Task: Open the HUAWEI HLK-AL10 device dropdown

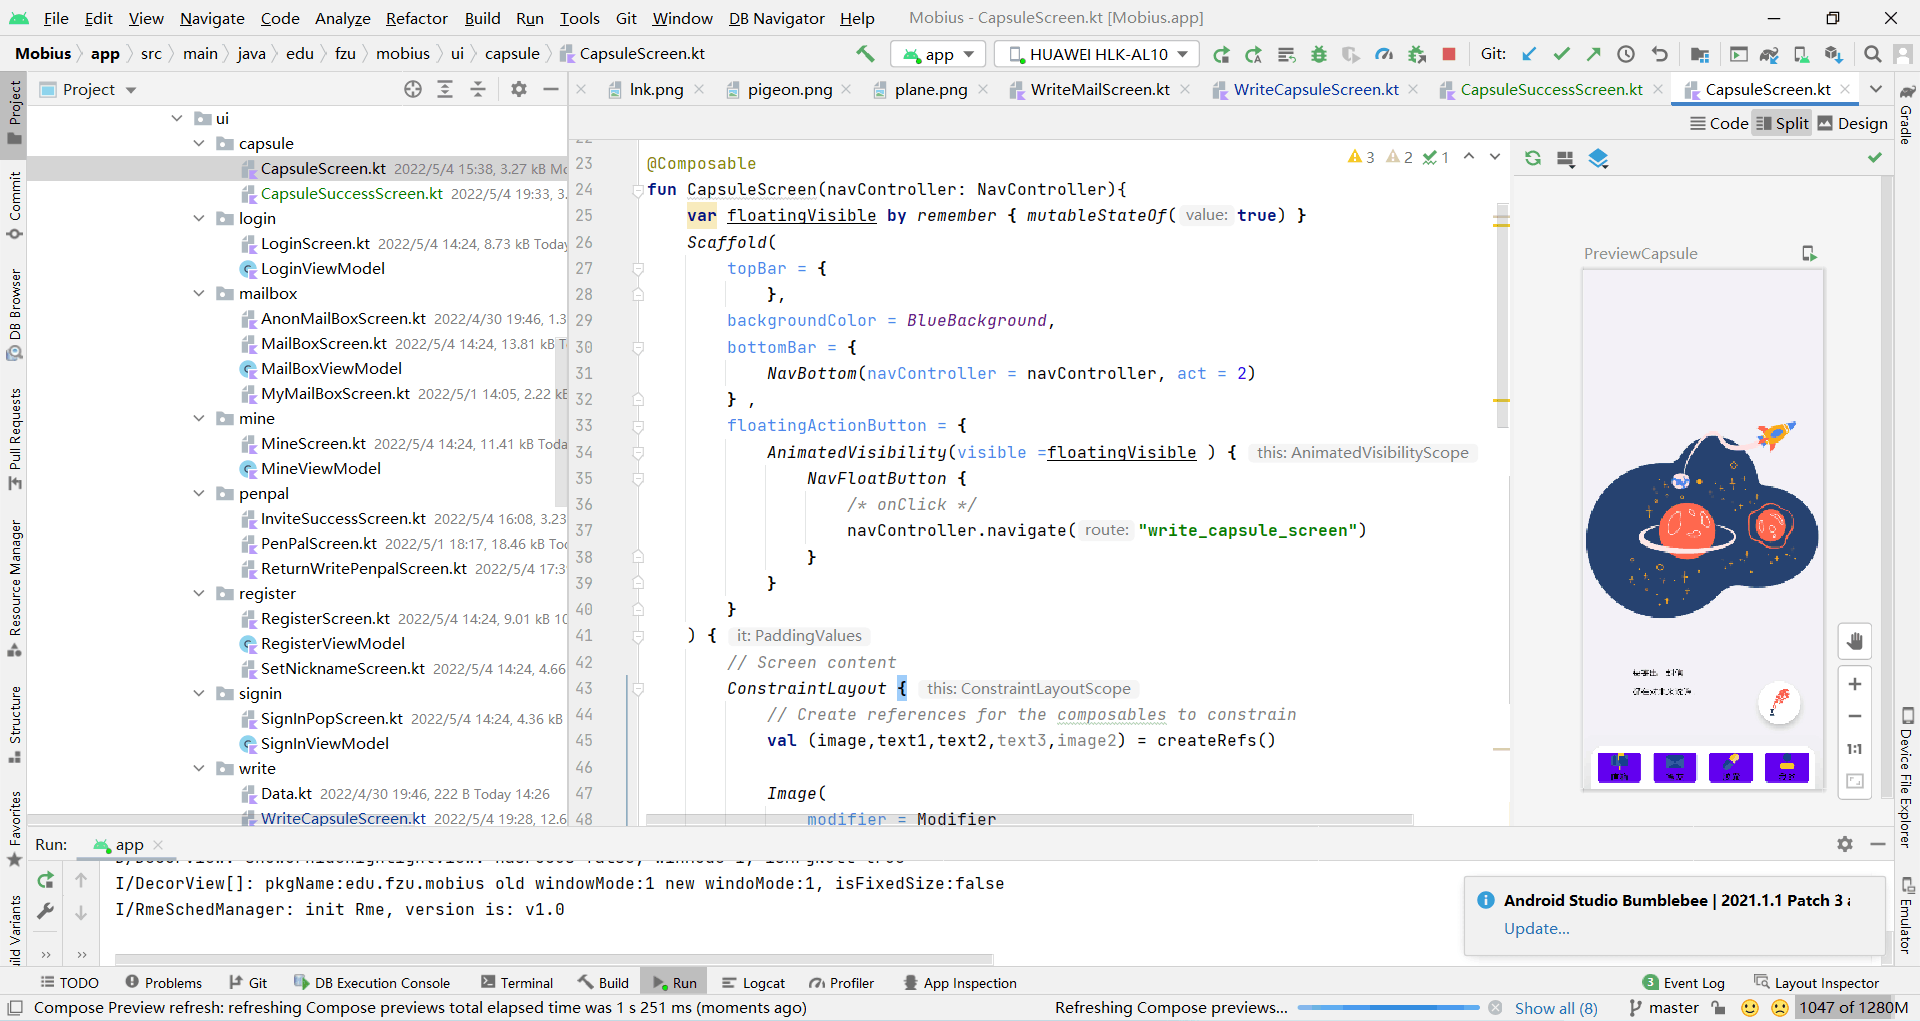Action: (x=1097, y=54)
